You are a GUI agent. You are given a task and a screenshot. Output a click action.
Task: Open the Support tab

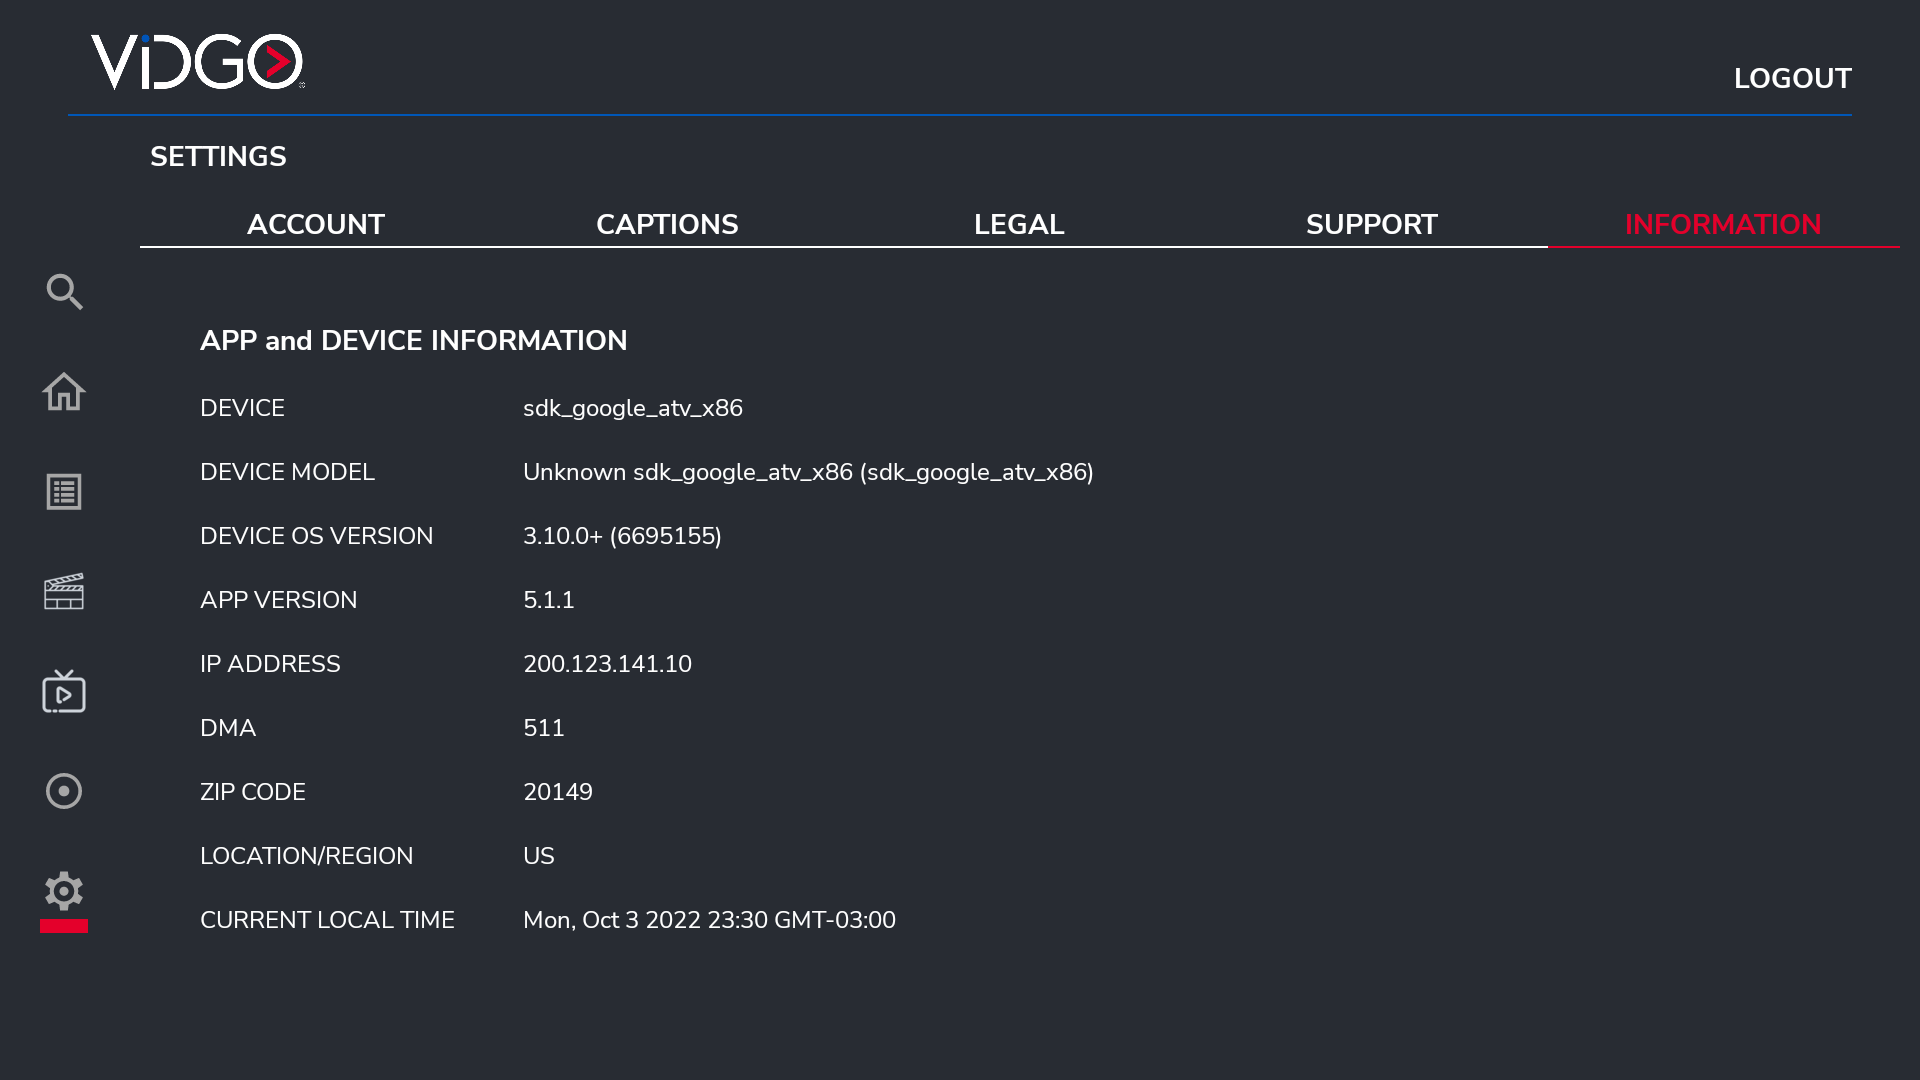(x=1371, y=224)
